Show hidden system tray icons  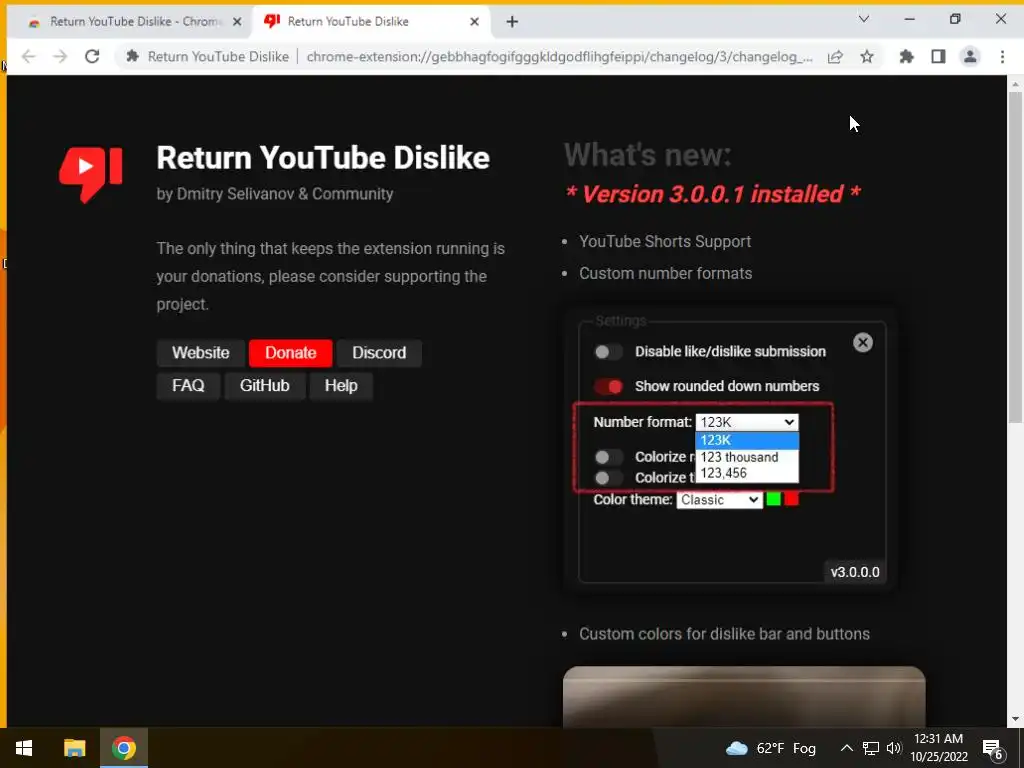coord(846,748)
